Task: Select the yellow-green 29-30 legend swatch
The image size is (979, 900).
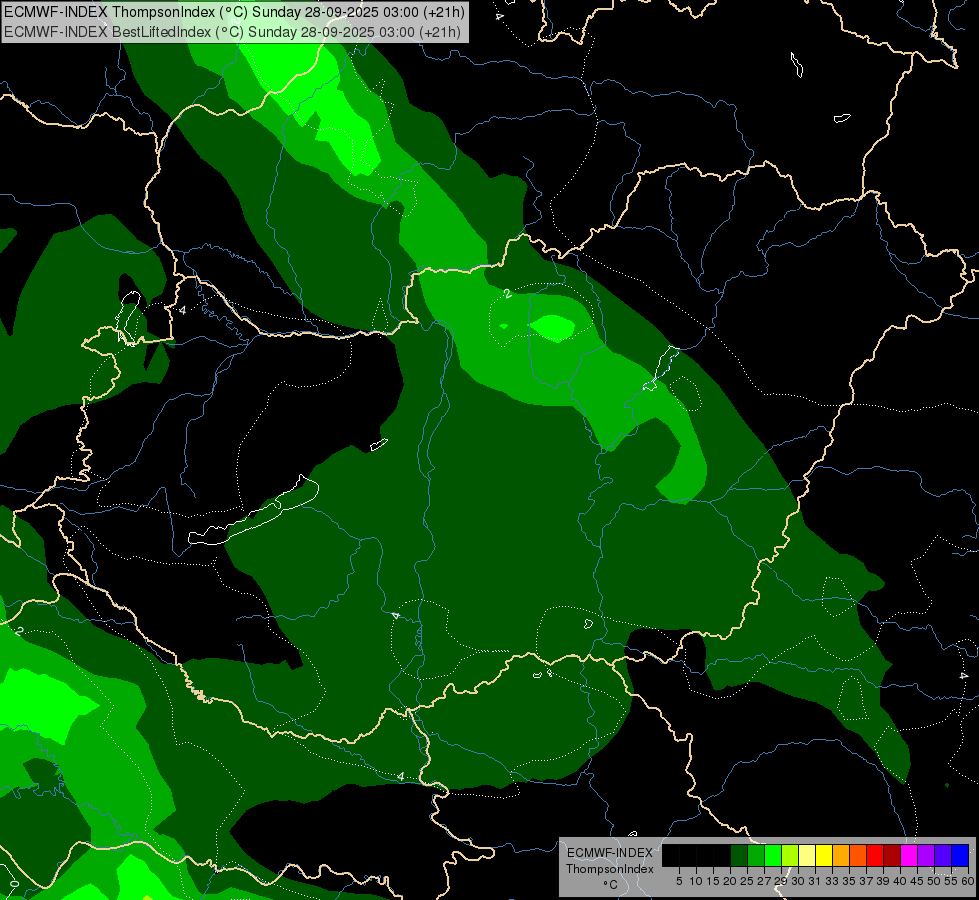Action: point(790,855)
